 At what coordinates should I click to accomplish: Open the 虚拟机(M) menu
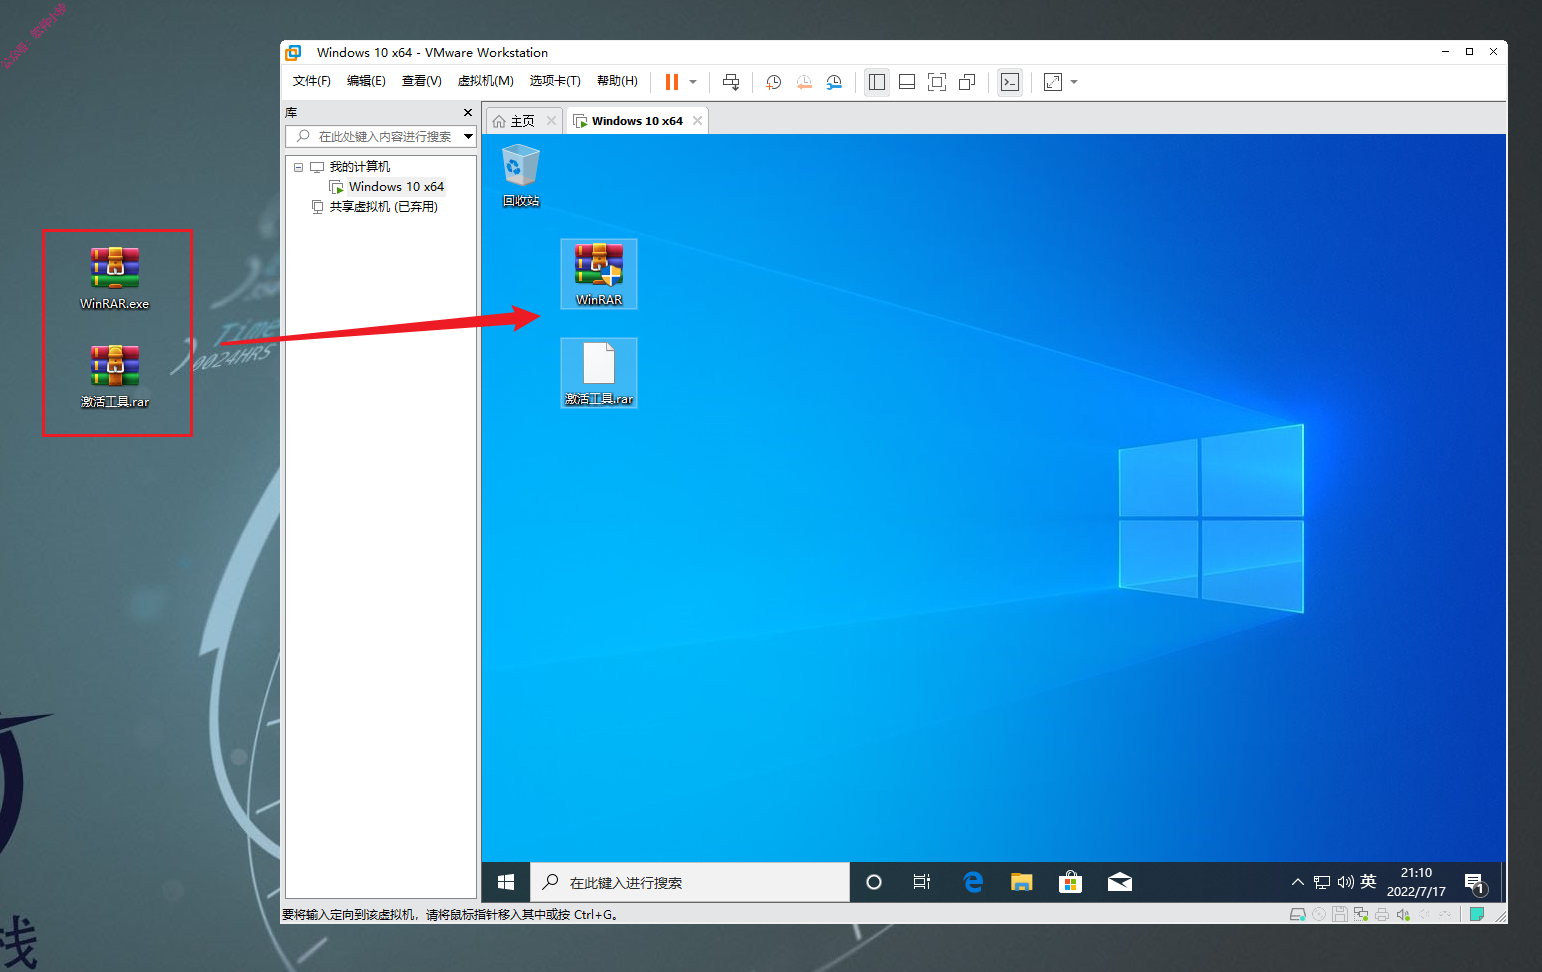click(x=485, y=81)
